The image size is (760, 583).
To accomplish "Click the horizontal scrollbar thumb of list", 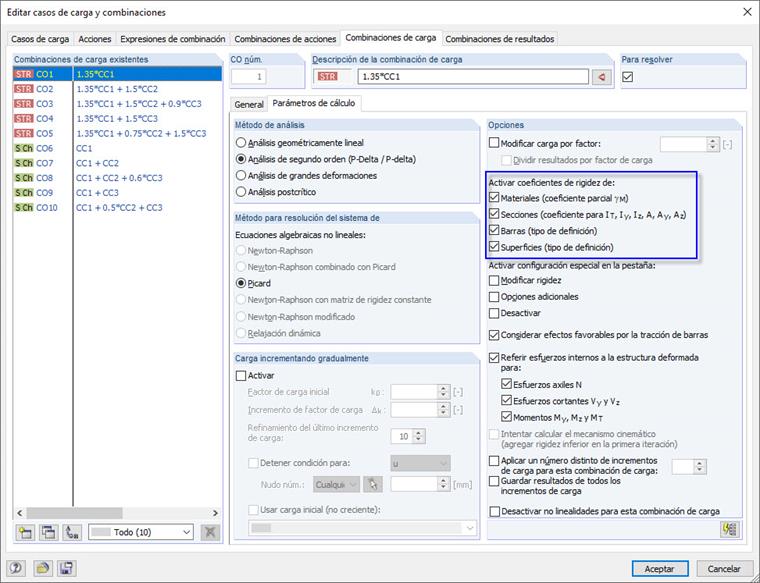I will (74, 513).
